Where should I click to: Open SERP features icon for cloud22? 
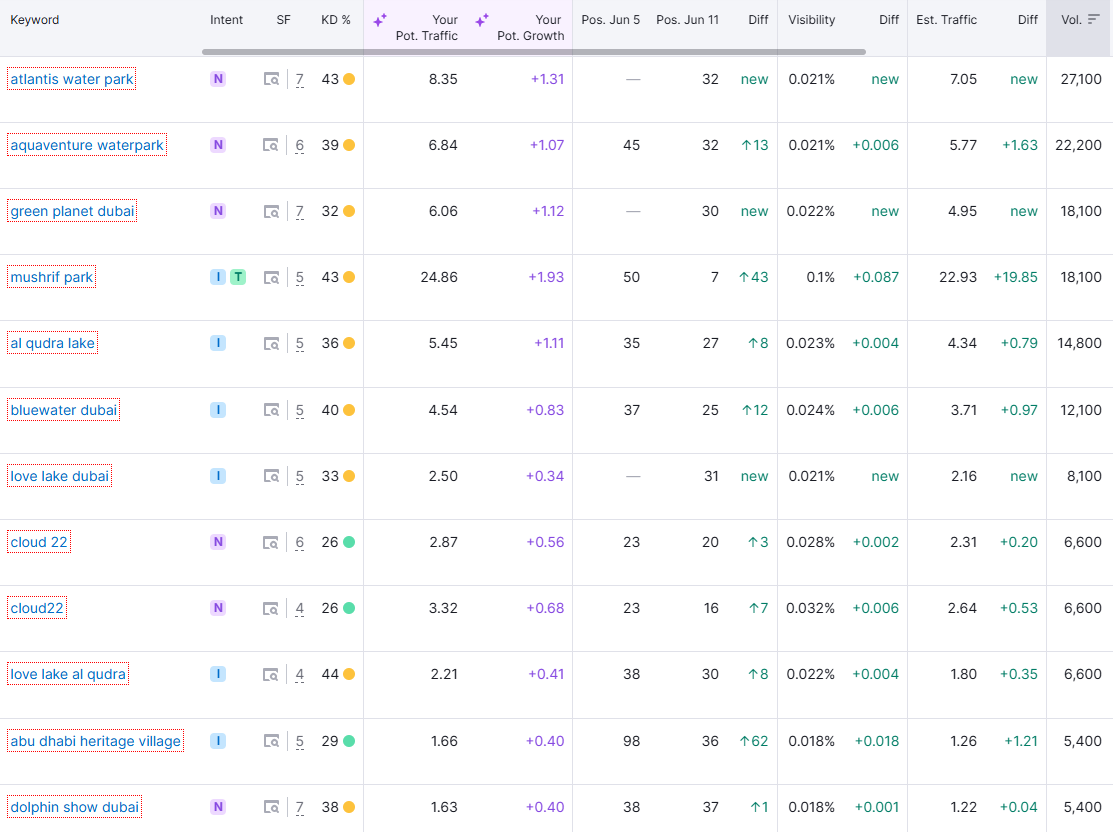click(271, 608)
